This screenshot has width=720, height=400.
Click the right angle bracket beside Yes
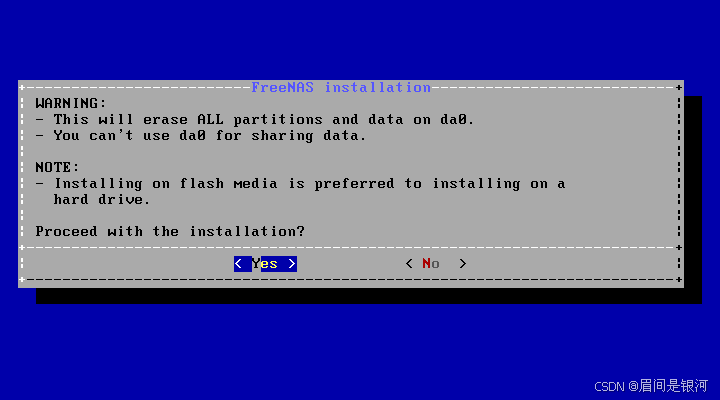click(x=292, y=264)
